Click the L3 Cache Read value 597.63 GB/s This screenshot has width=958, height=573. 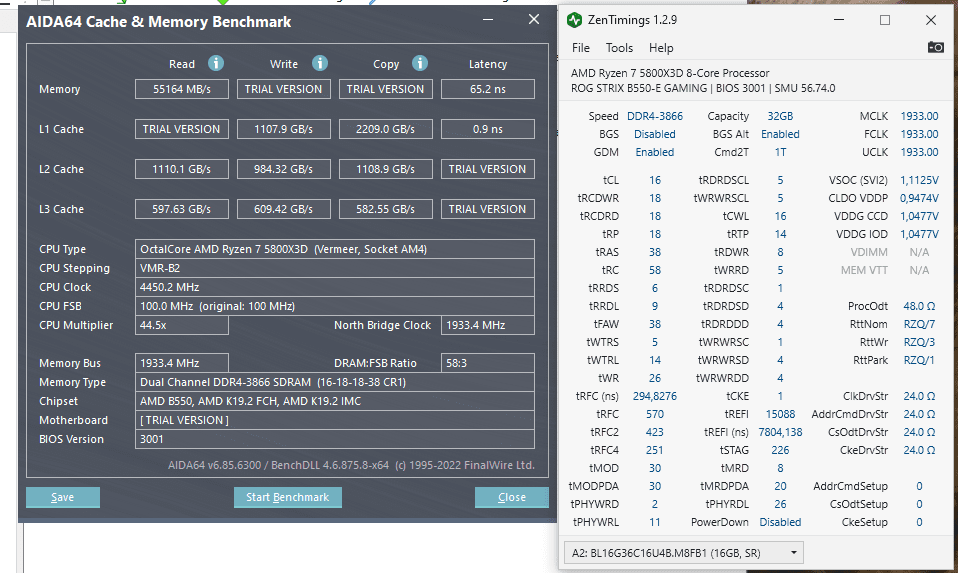point(181,210)
